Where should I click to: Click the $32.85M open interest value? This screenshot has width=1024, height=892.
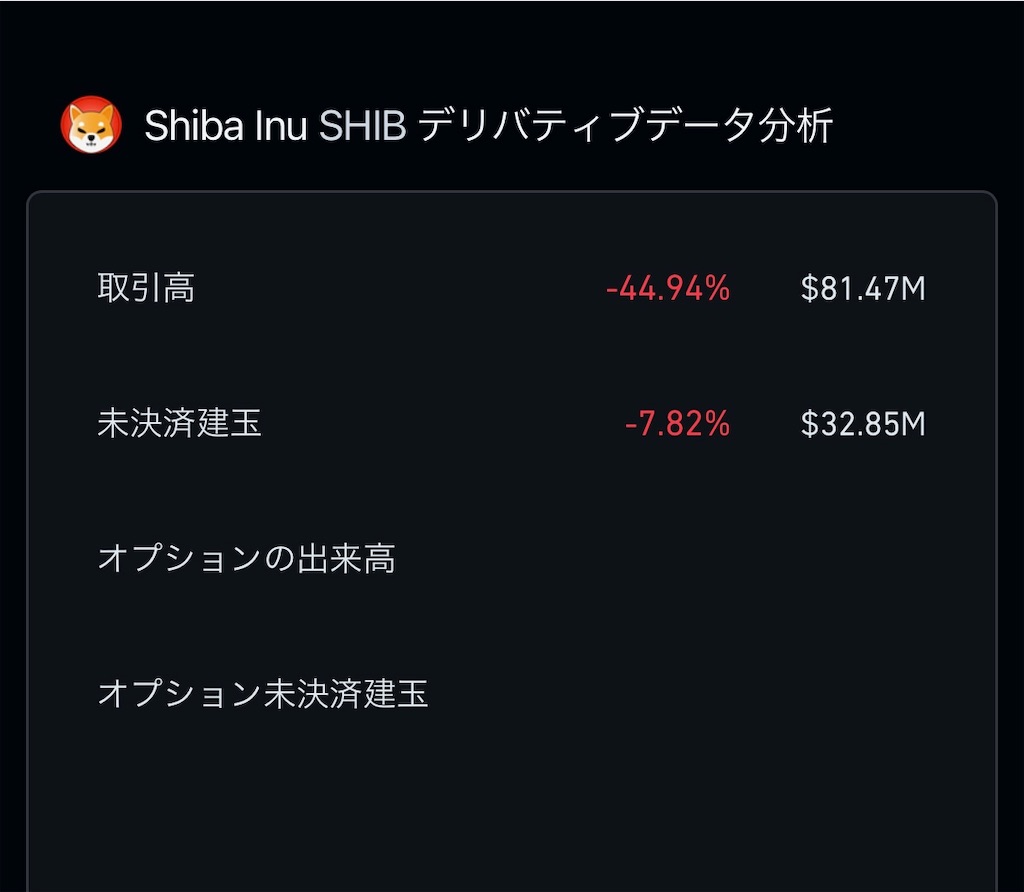[863, 424]
